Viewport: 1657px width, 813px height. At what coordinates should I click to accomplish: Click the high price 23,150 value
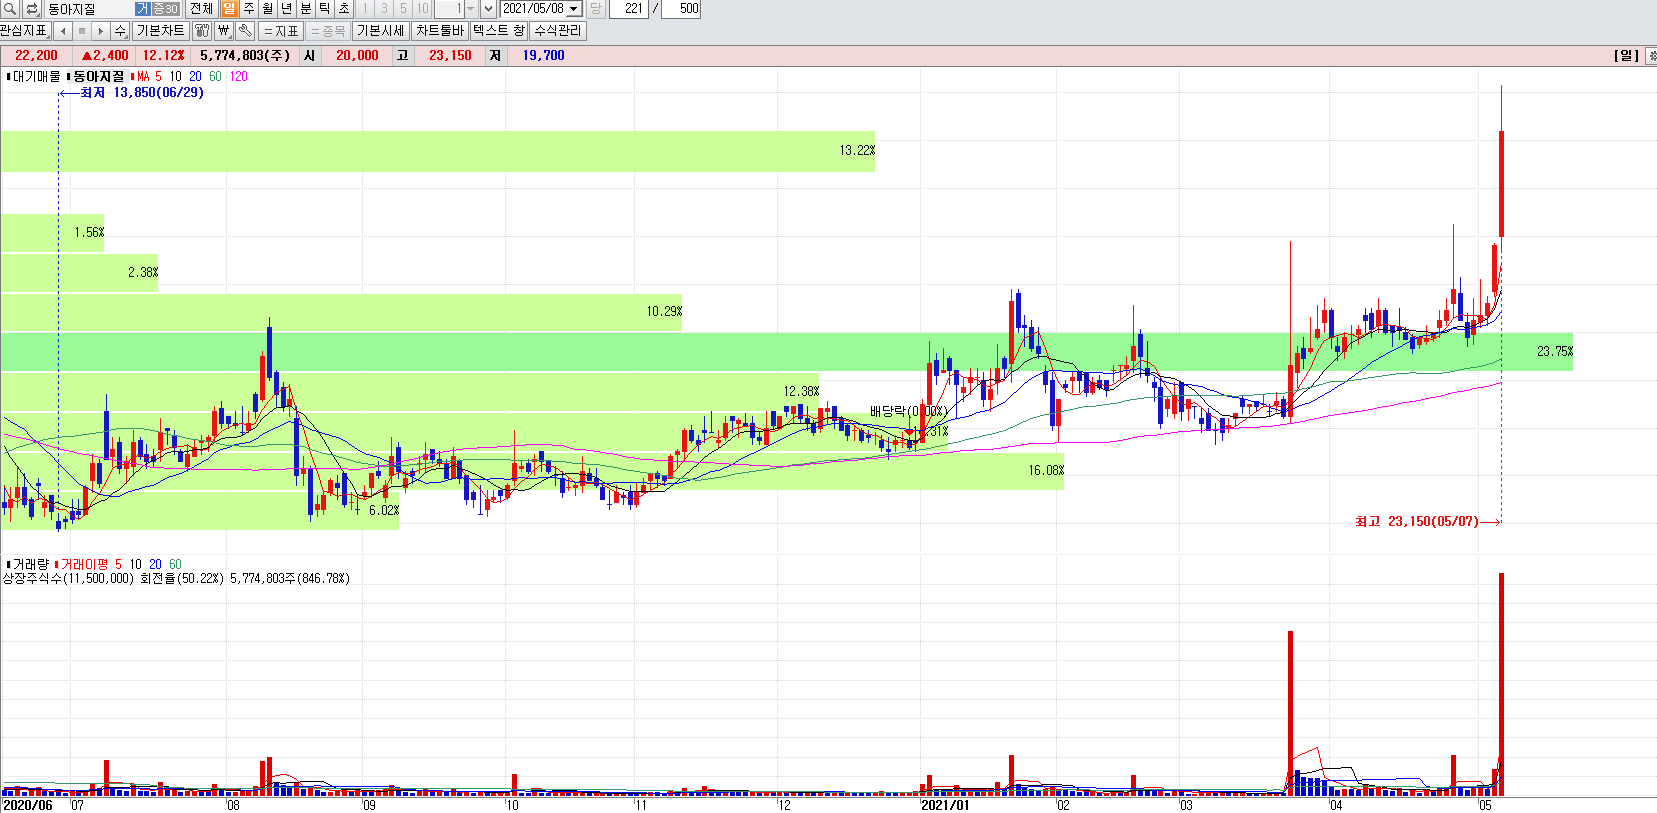[x=450, y=56]
